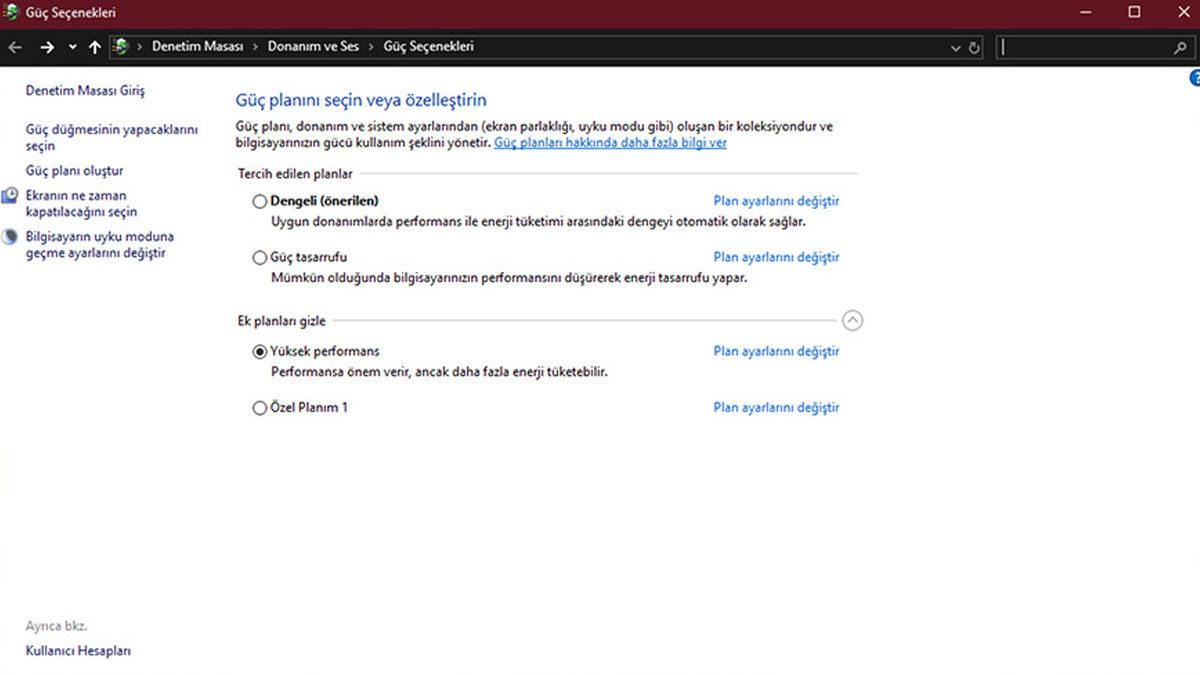Image resolution: width=1200 pixels, height=675 pixels.
Task: Select the Özel Planım 1 plan
Action: click(x=260, y=408)
